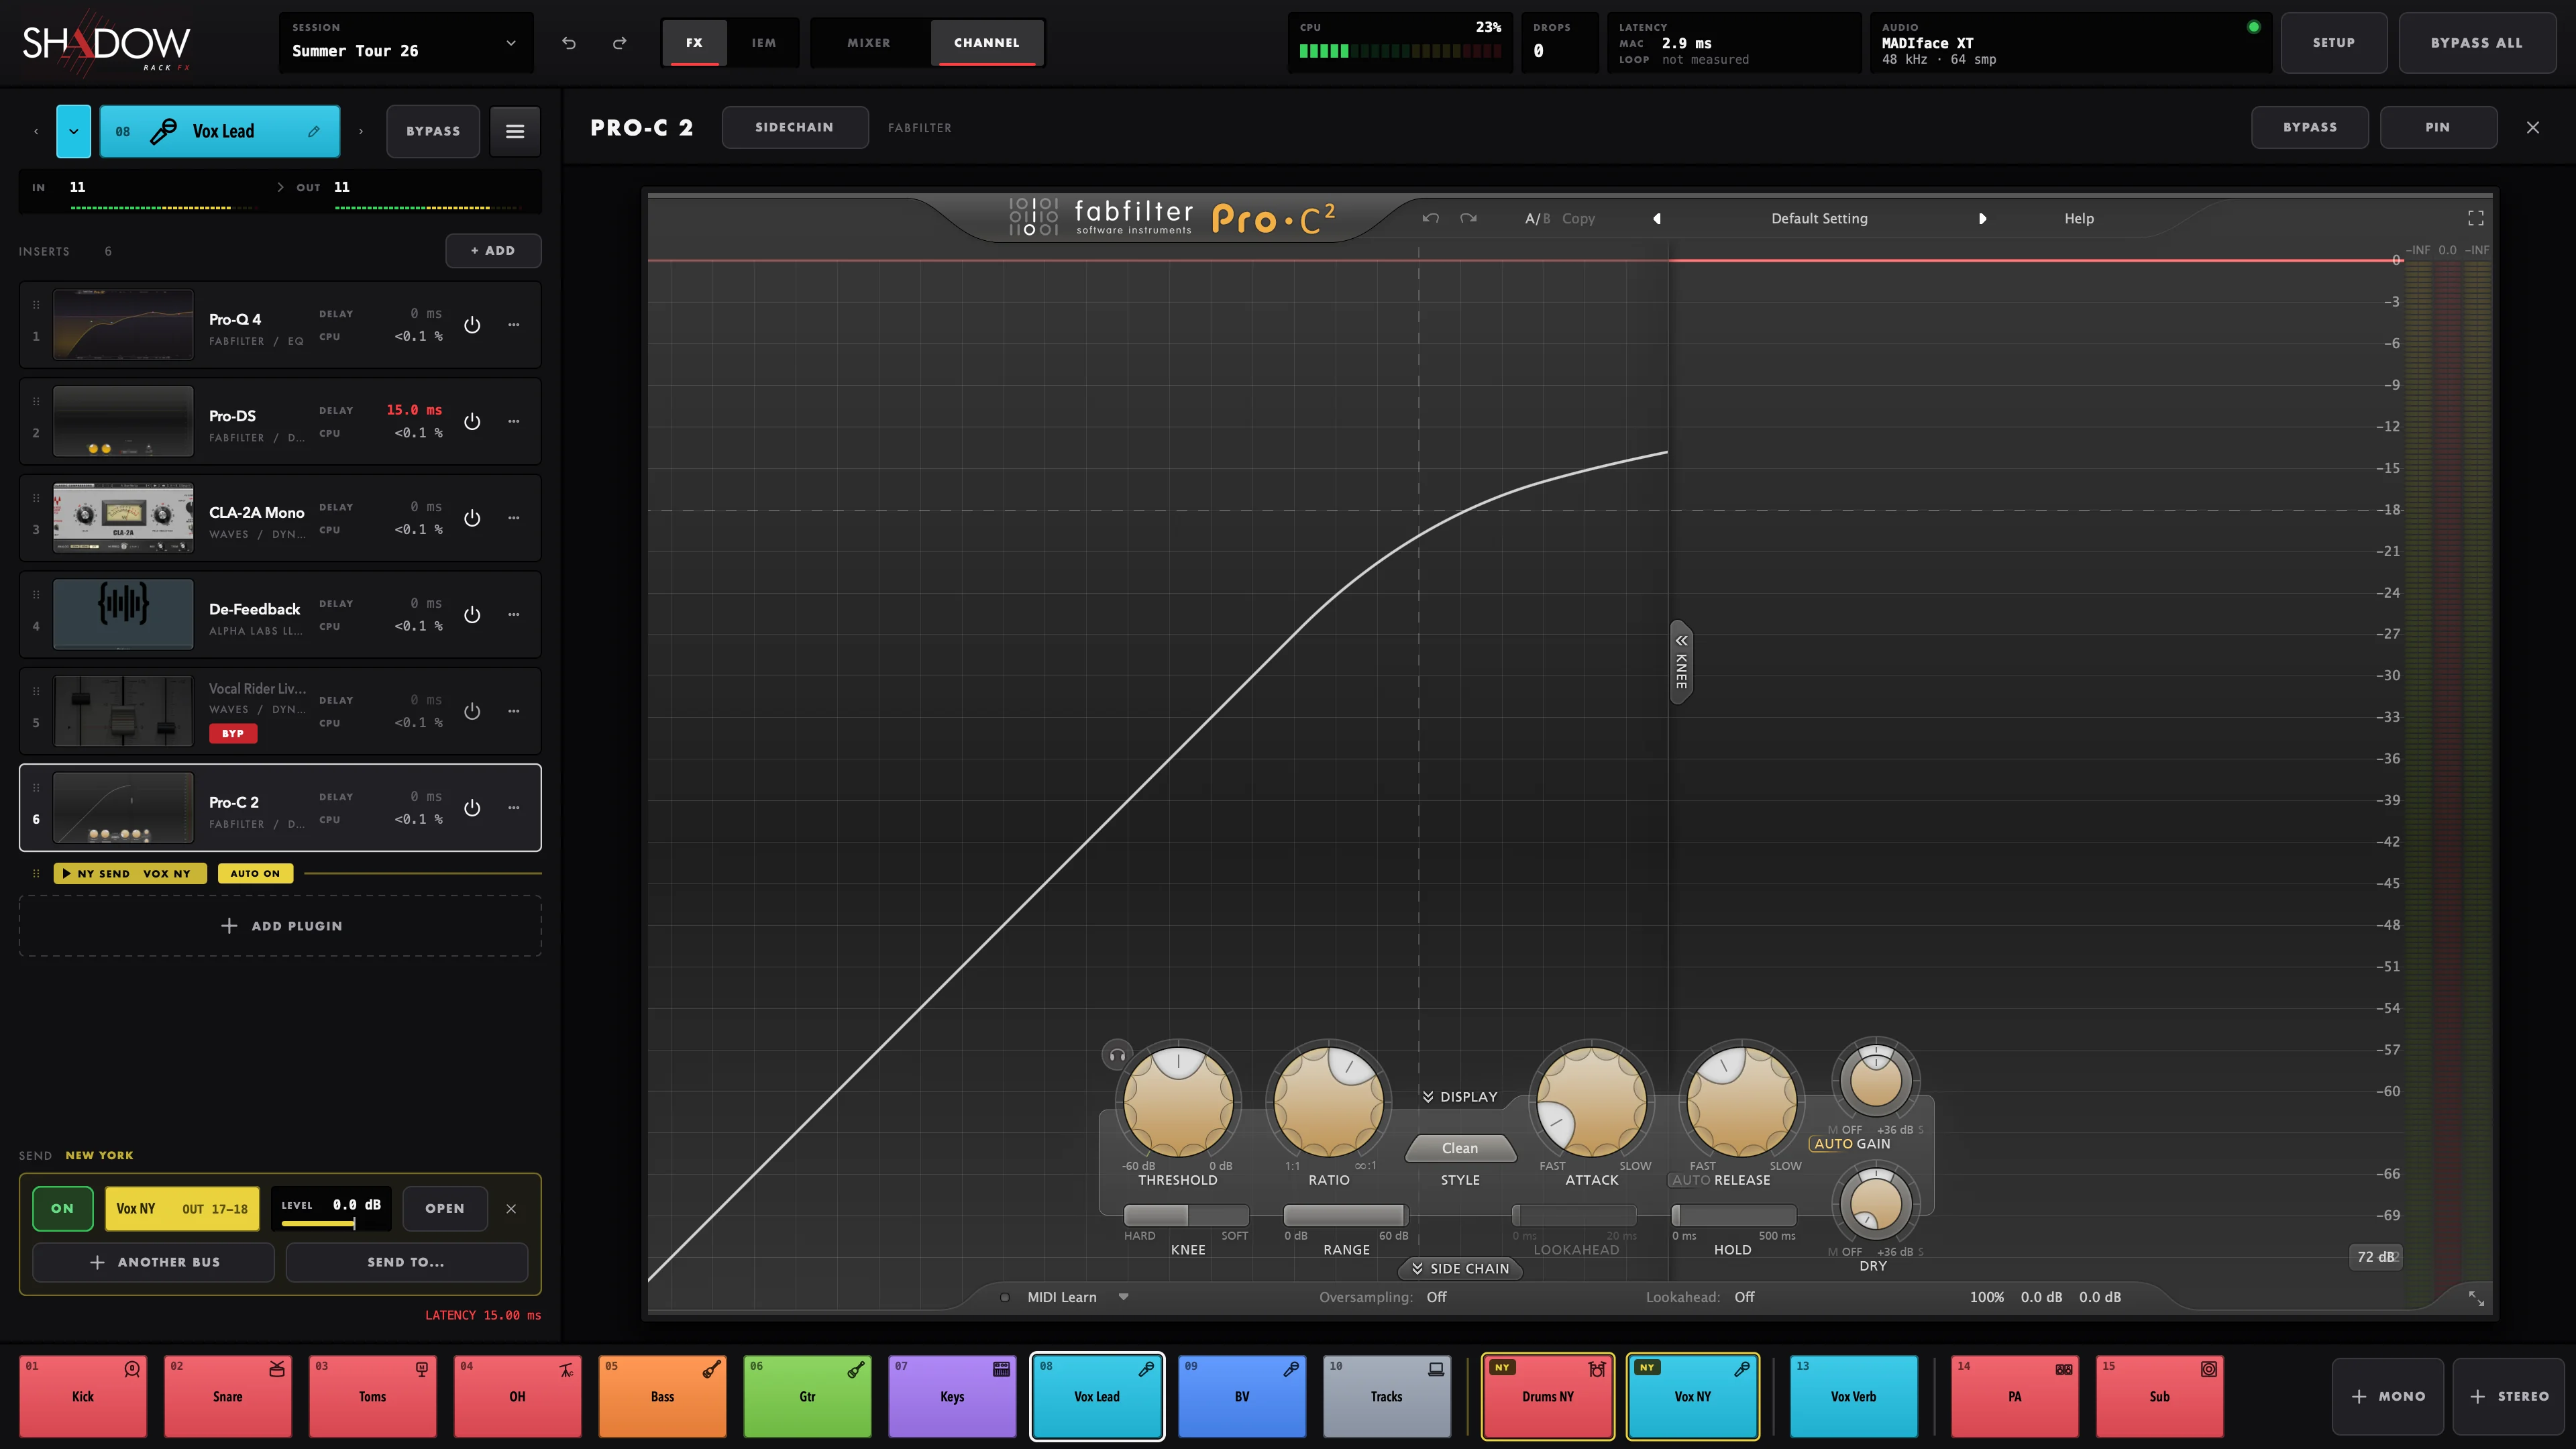Enable audition threshold headphone icon
This screenshot has width=2576, height=1449.
pos(1117,1055)
